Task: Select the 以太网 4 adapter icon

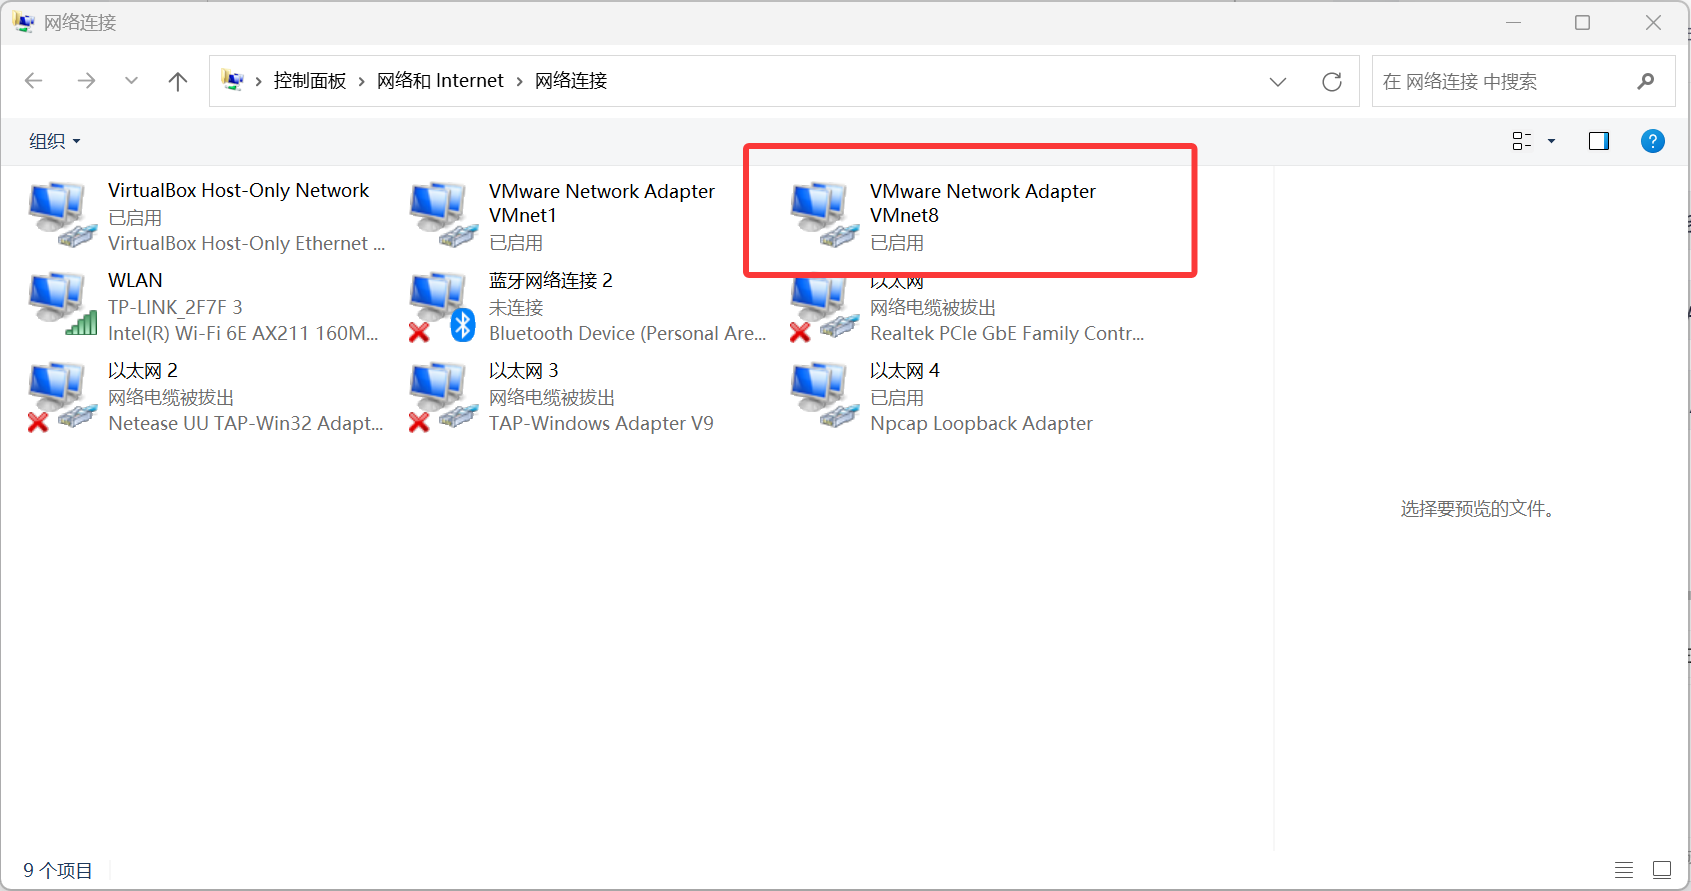Action: (824, 395)
